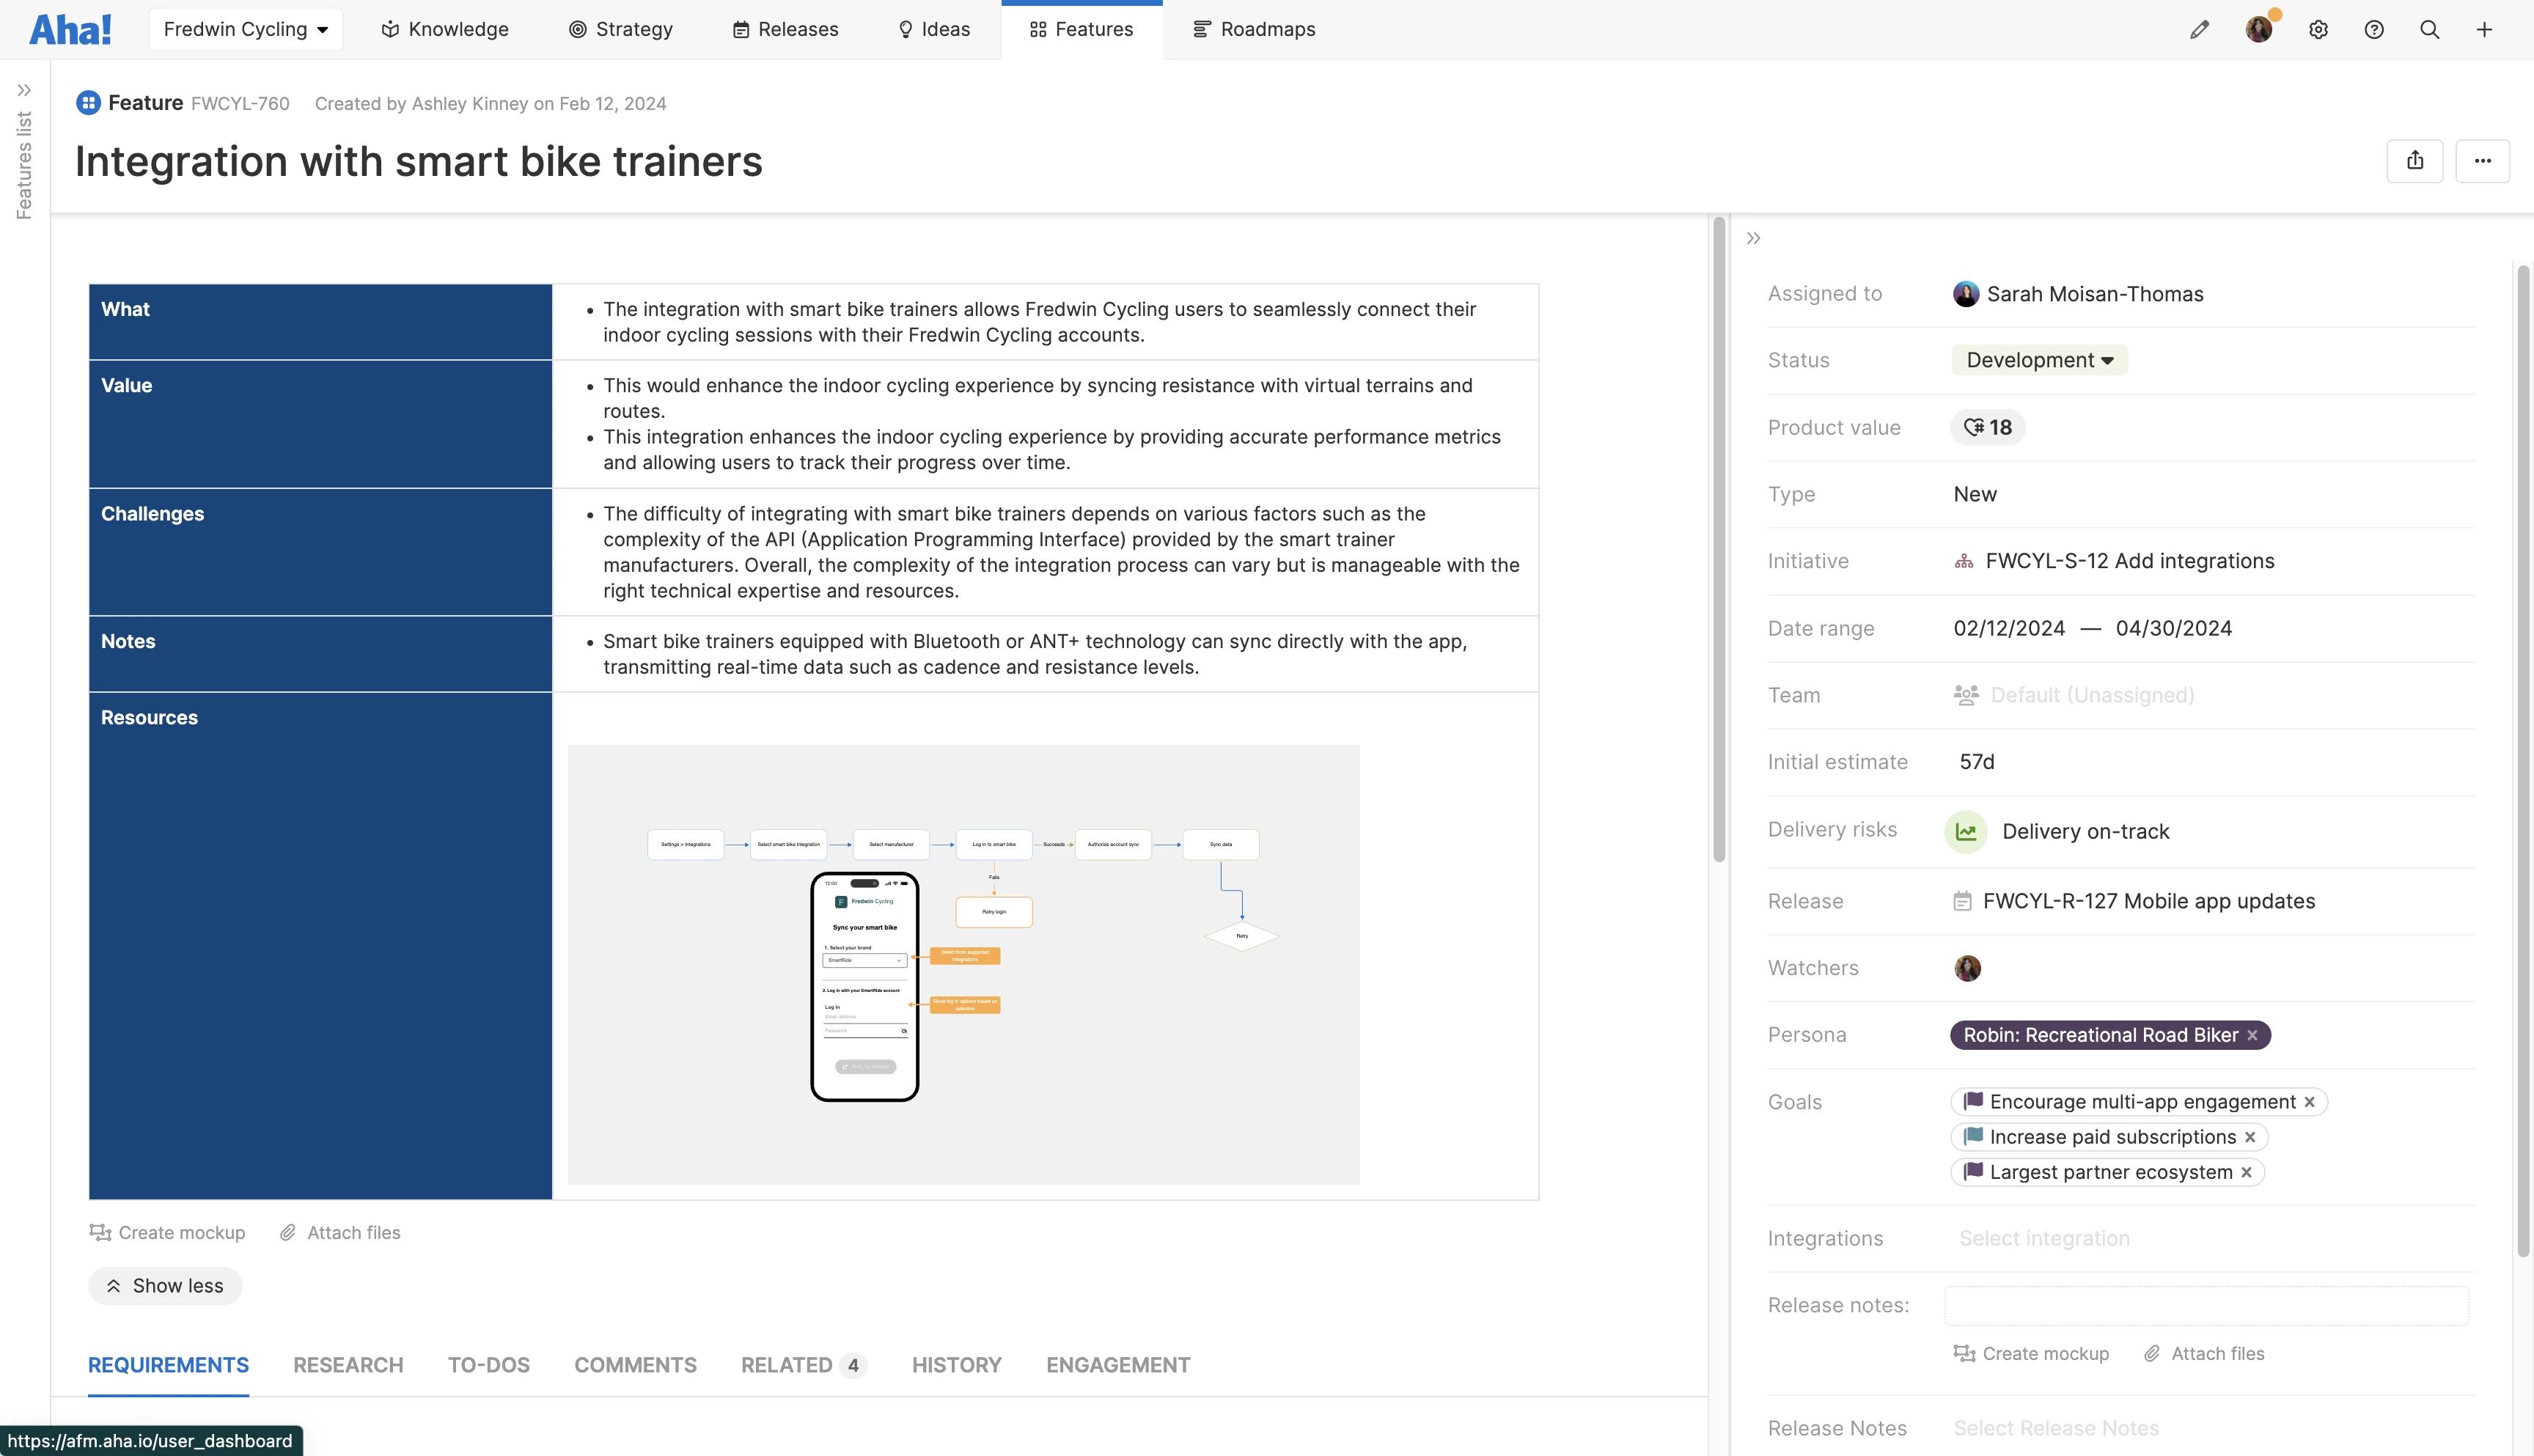The image size is (2534, 1456).
Task: Click the Create mockup icon below the whiteboard
Action: pos(100,1232)
